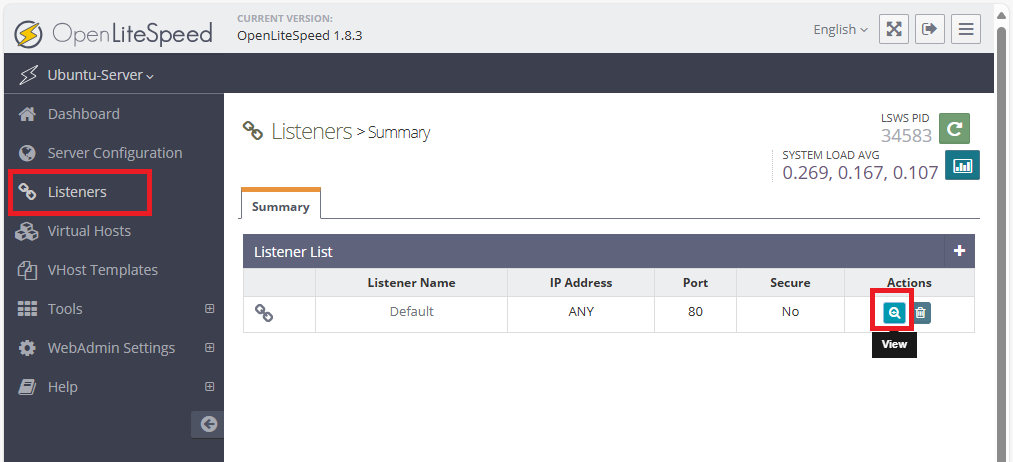Expand Help submenu plus icon

coord(209,387)
